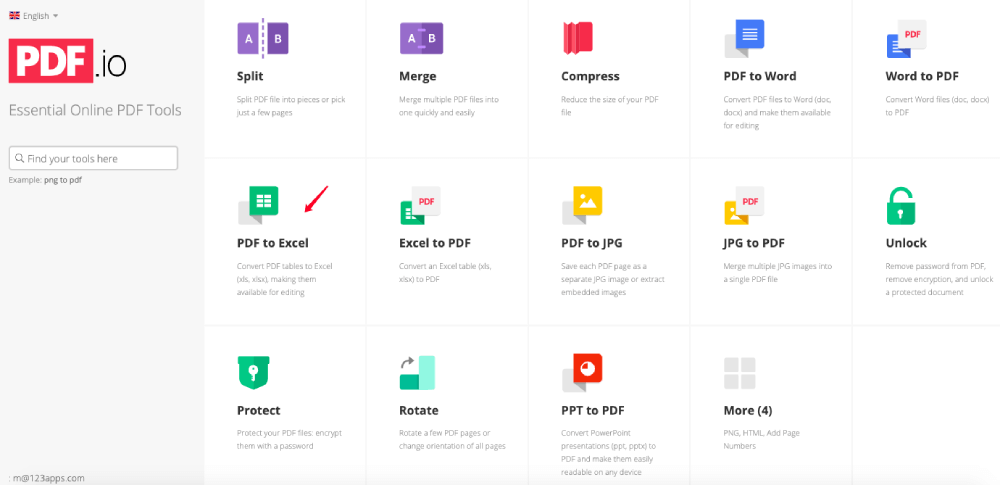
Task: Open the English language dropdown
Action: tap(34, 16)
